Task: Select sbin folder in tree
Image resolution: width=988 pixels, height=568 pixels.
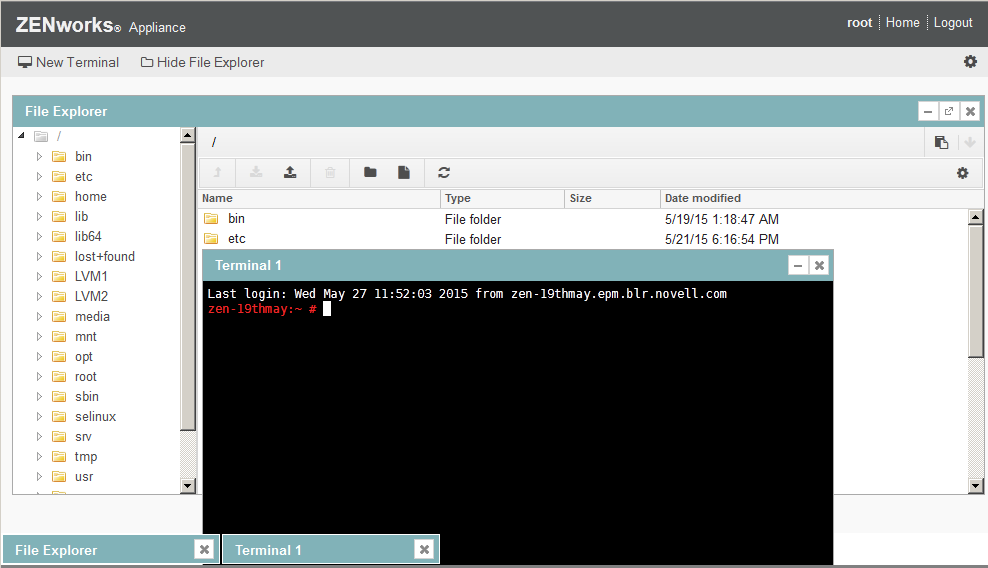Action: pyautogui.click(x=87, y=397)
